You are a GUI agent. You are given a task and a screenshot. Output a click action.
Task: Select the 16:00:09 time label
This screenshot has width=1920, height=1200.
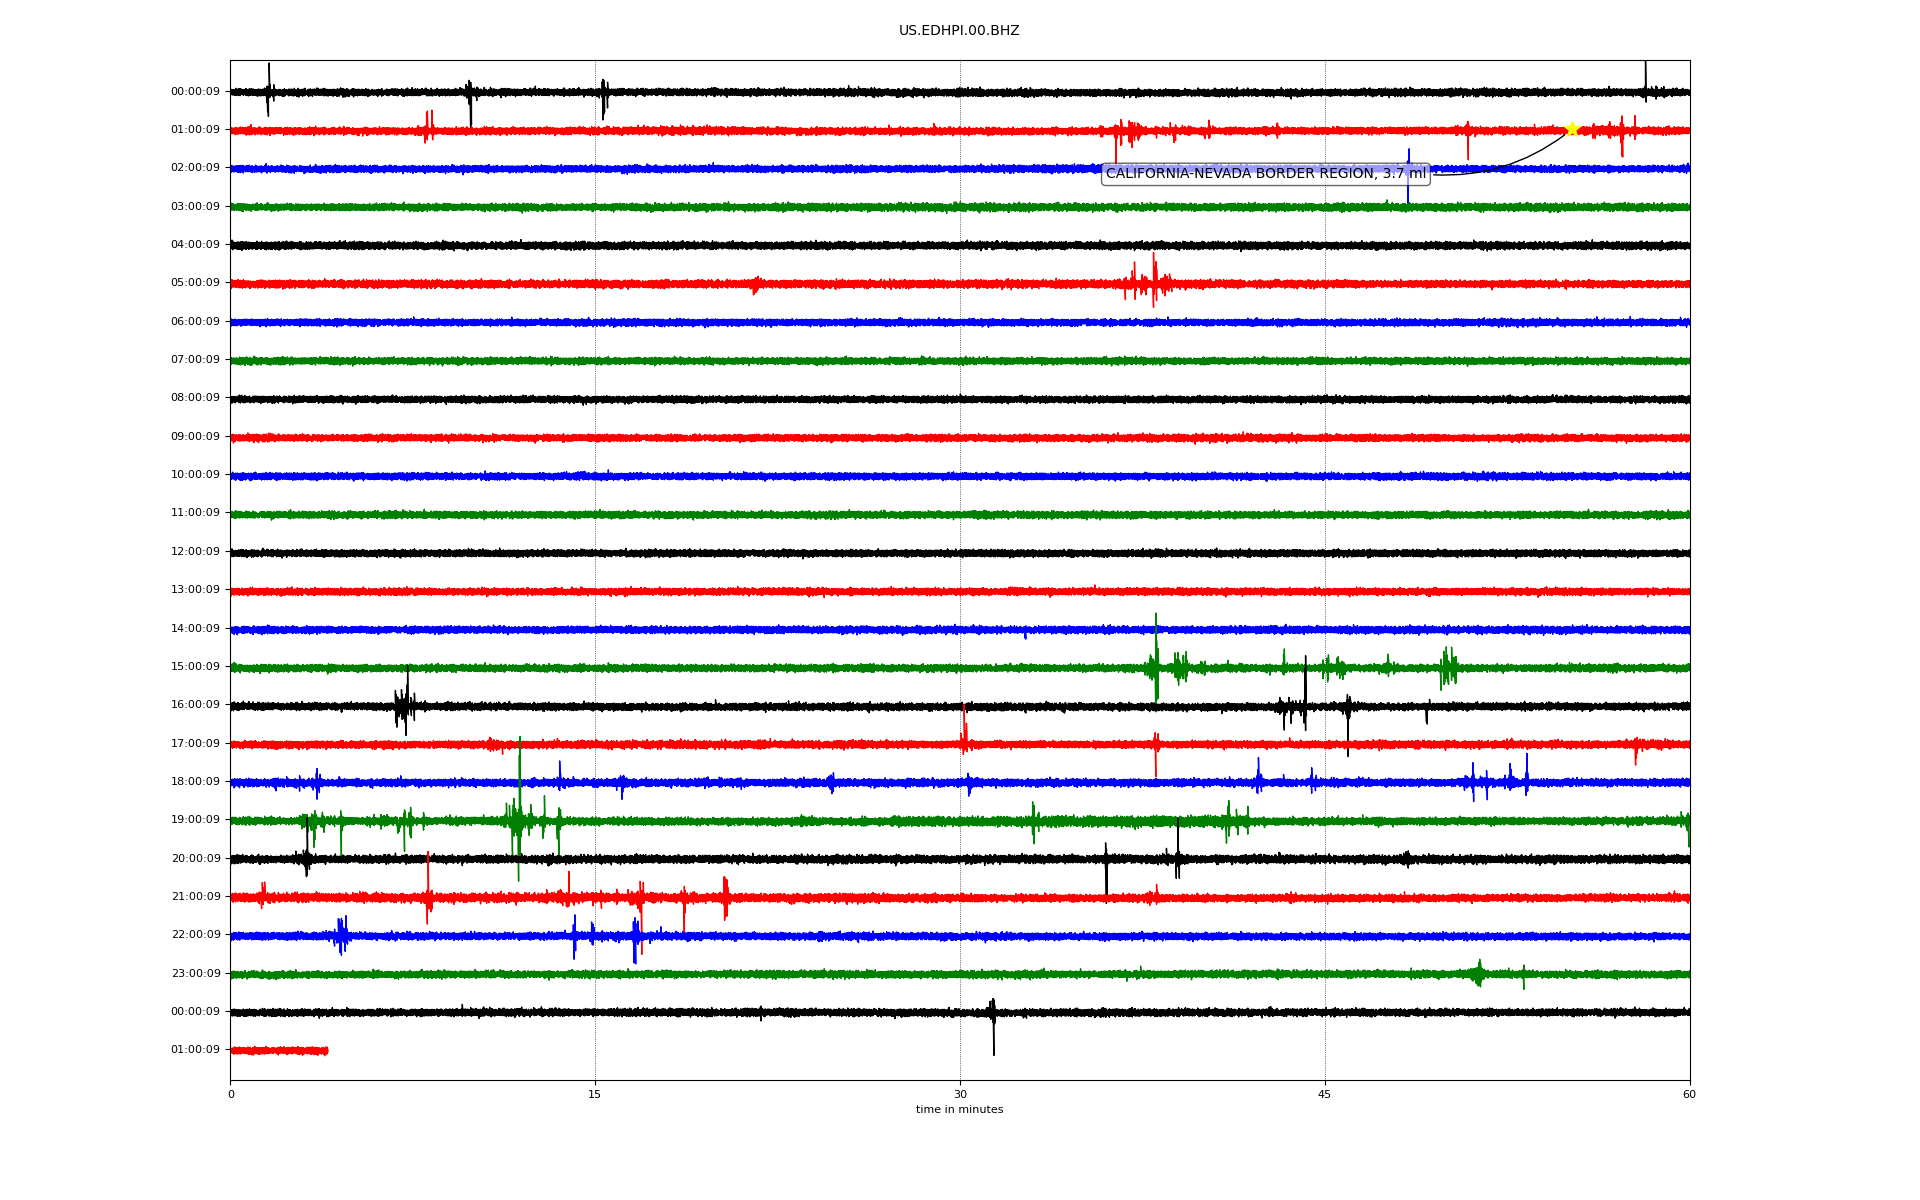tap(195, 705)
